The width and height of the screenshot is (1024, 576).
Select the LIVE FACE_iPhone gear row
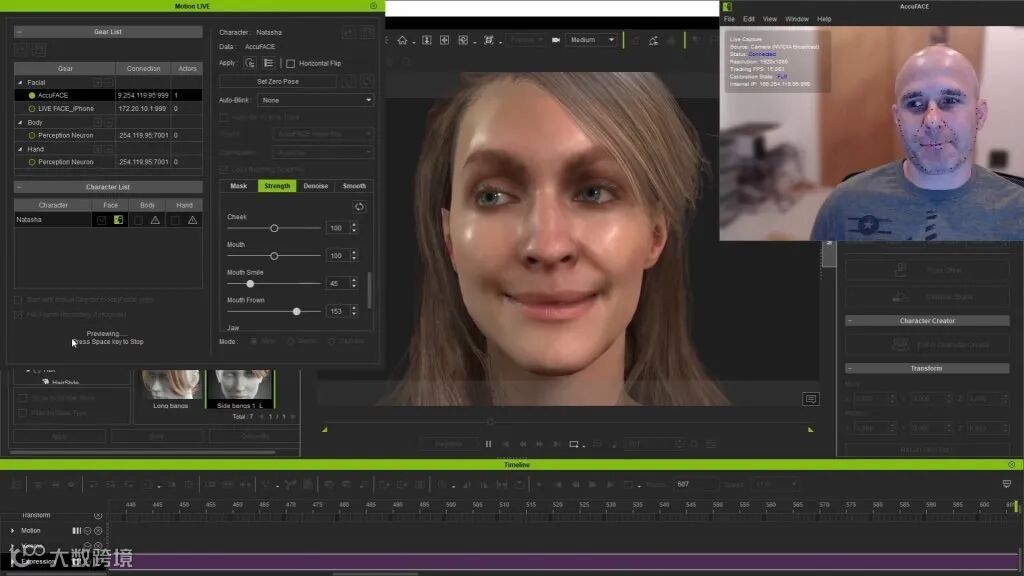click(x=66, y=108)
